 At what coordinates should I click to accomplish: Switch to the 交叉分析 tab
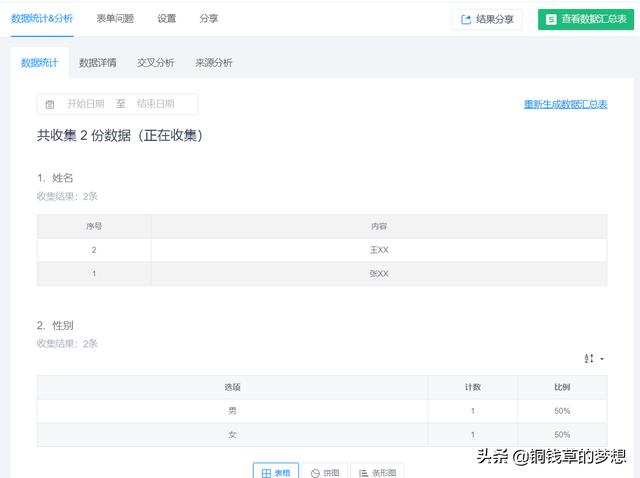point(155,62)
